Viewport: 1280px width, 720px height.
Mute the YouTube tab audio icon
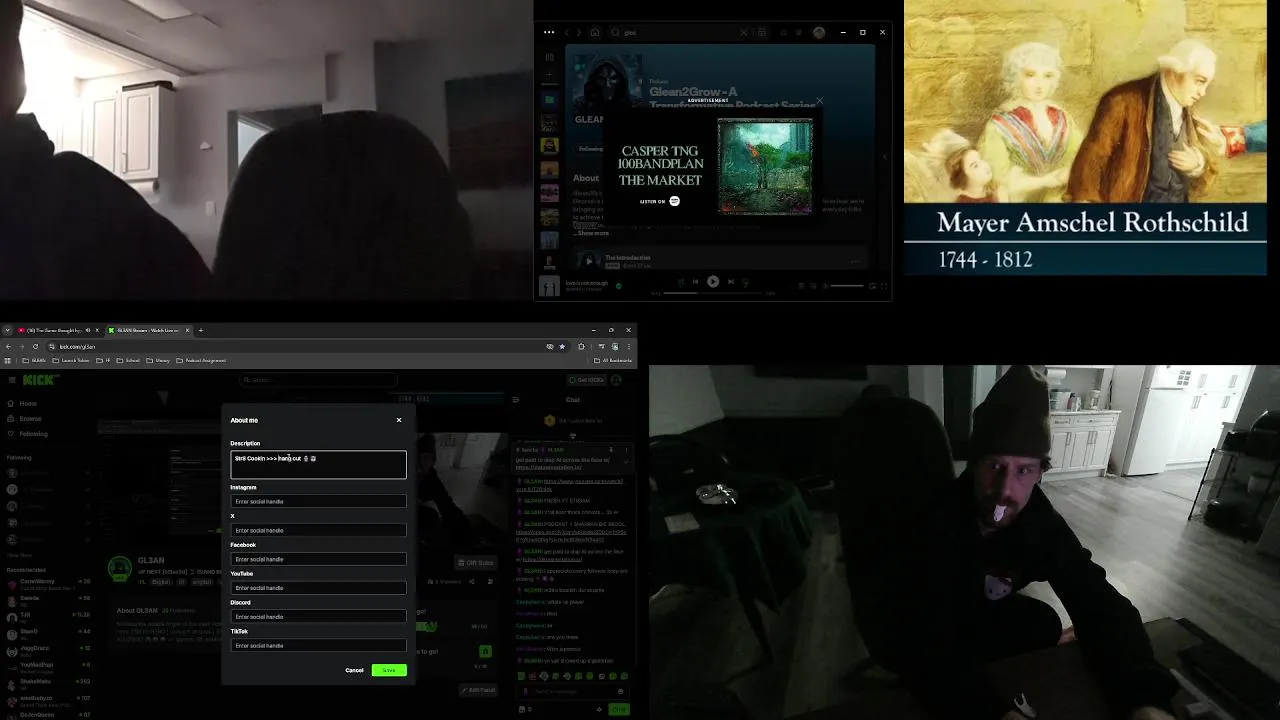[x=88, y=330]
